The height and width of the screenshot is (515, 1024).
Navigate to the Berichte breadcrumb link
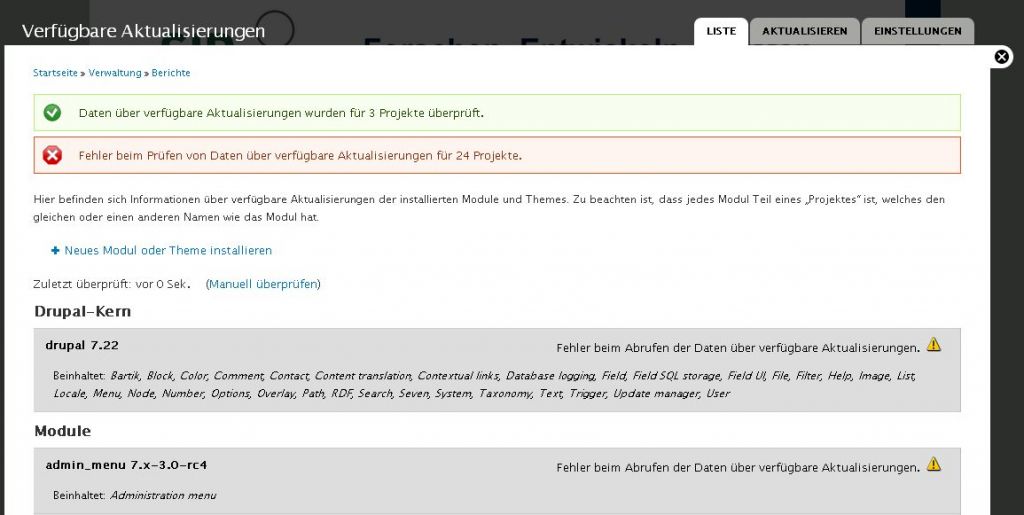(171, 73)
